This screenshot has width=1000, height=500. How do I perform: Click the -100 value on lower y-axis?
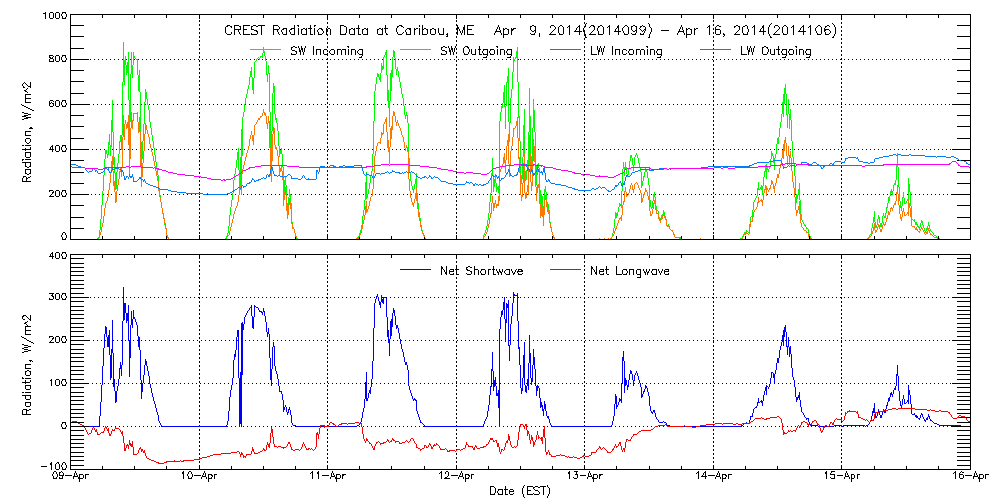[50, 467]
